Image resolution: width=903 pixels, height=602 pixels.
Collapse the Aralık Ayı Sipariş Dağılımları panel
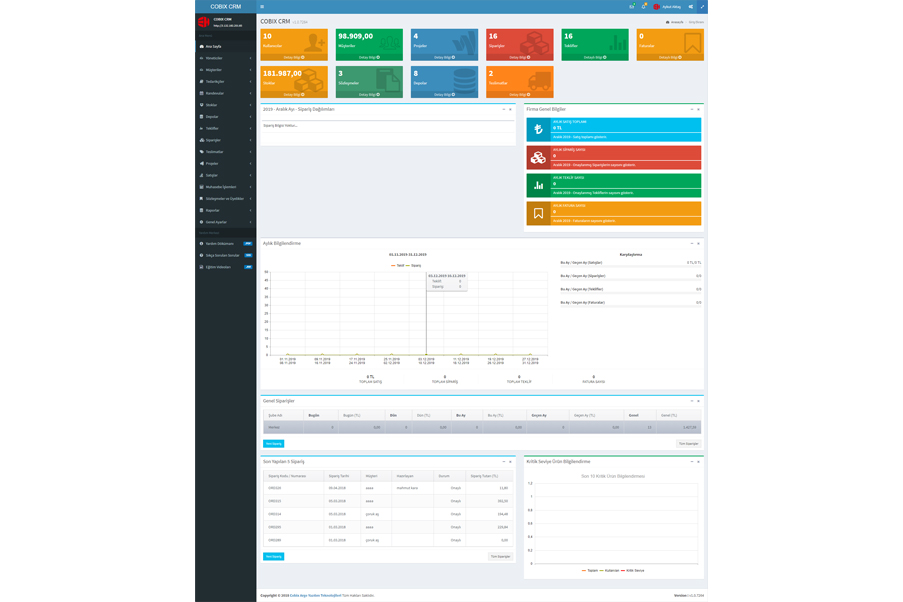click(503, 109)
